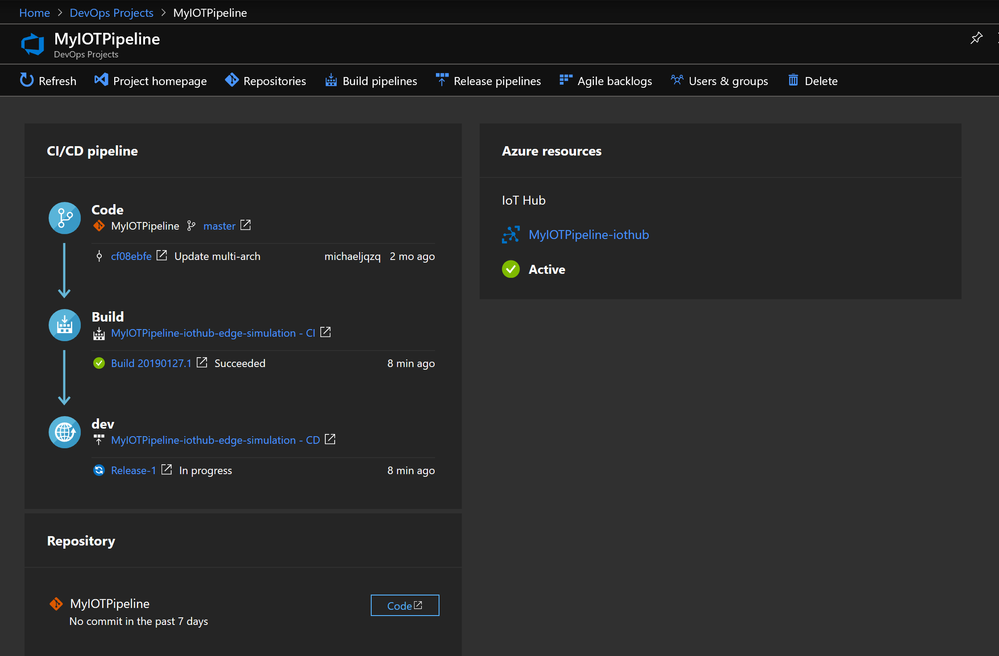
Task: Open Release pipelines from the toolbar
Action: point(488,81)
